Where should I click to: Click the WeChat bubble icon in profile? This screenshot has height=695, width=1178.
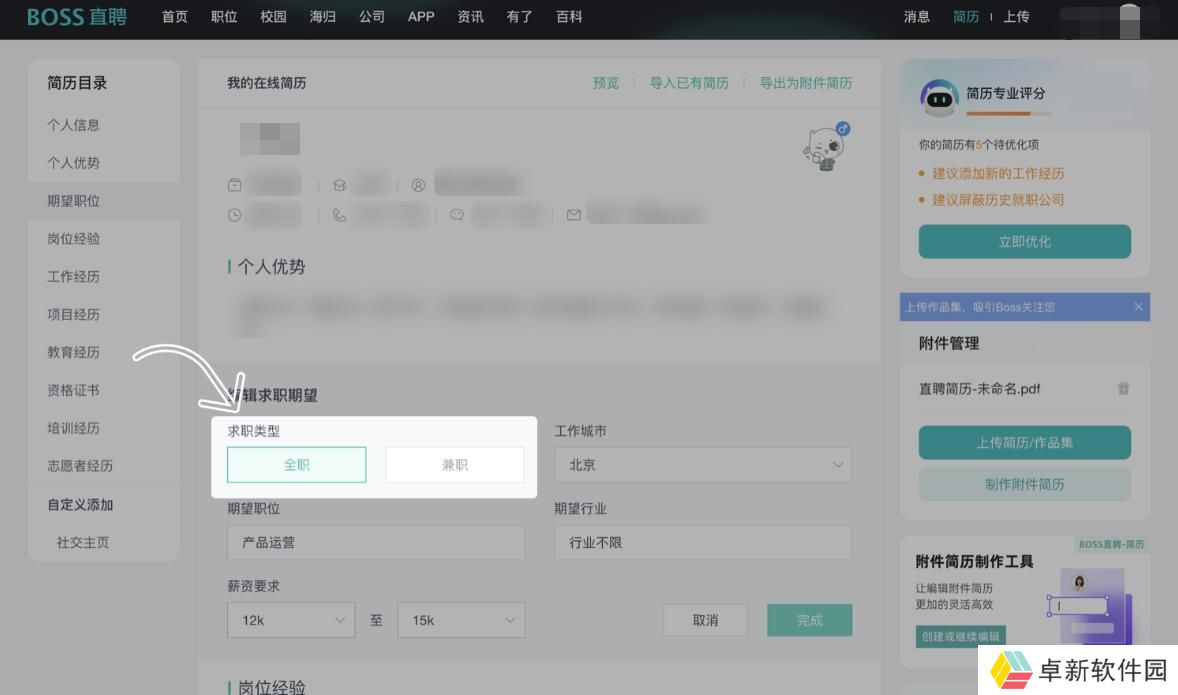tap(457, 215)
